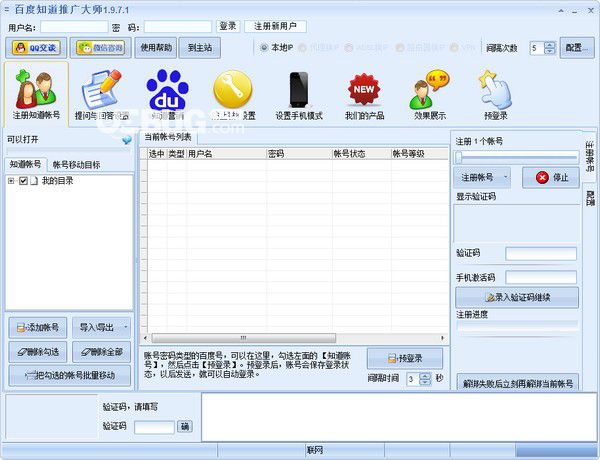Click the 添加帐号 button
Image resolution: width=600 pixels, height=460 pixels.
tap(38, 328)
